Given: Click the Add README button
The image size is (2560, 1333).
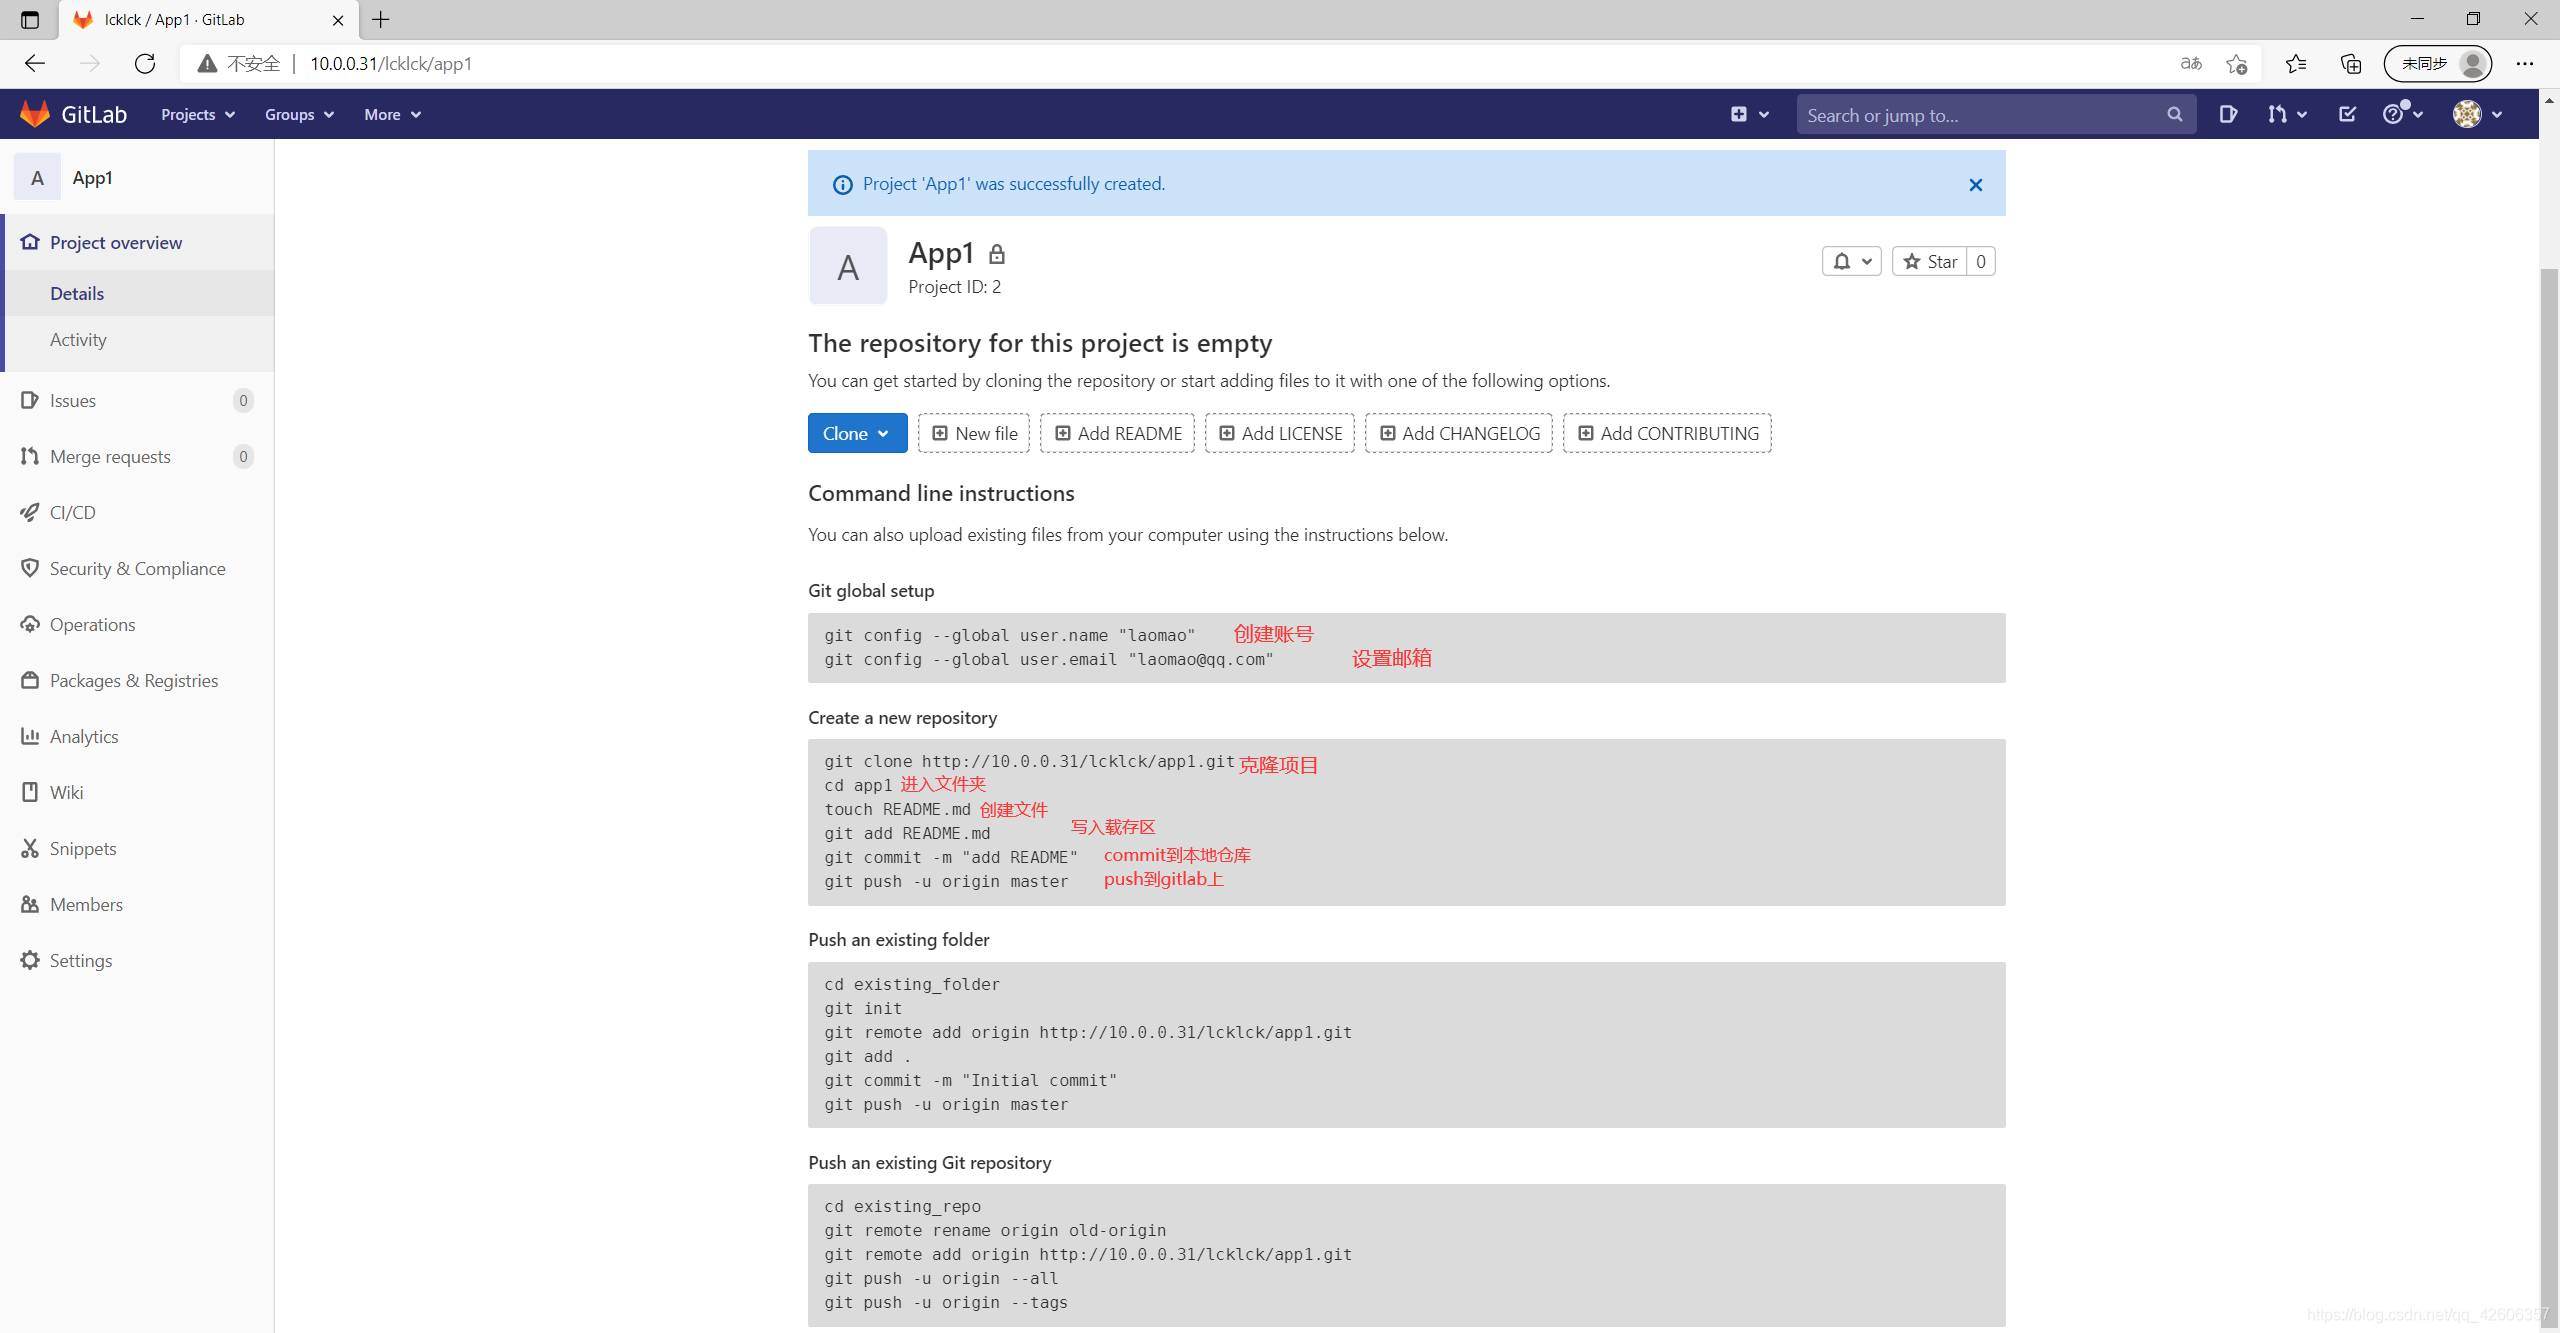Looking at the screenshot, I should [1117, 433].
